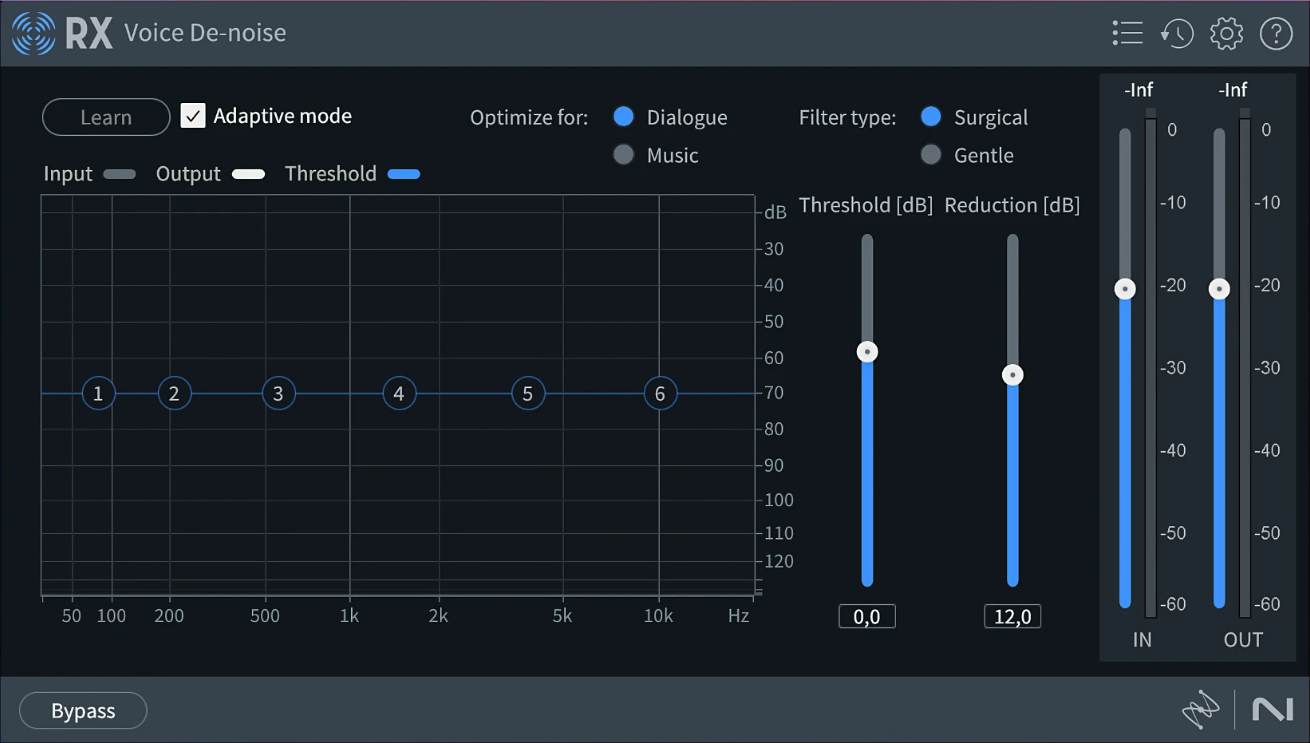Screen dimensions: 1310x743
Task: Select Dialogue optimization option
Action: click(624, 117)
